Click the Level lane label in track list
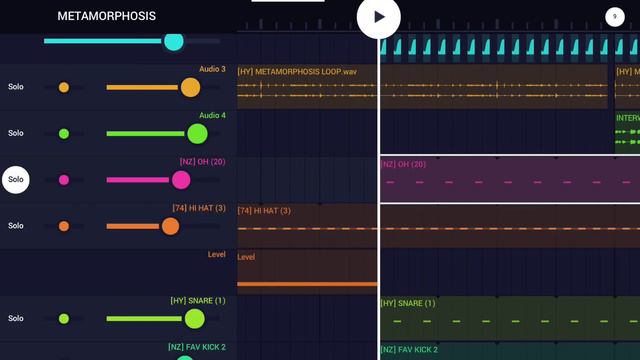The height and width of the screenshot is (360, 640). [216, 254]
